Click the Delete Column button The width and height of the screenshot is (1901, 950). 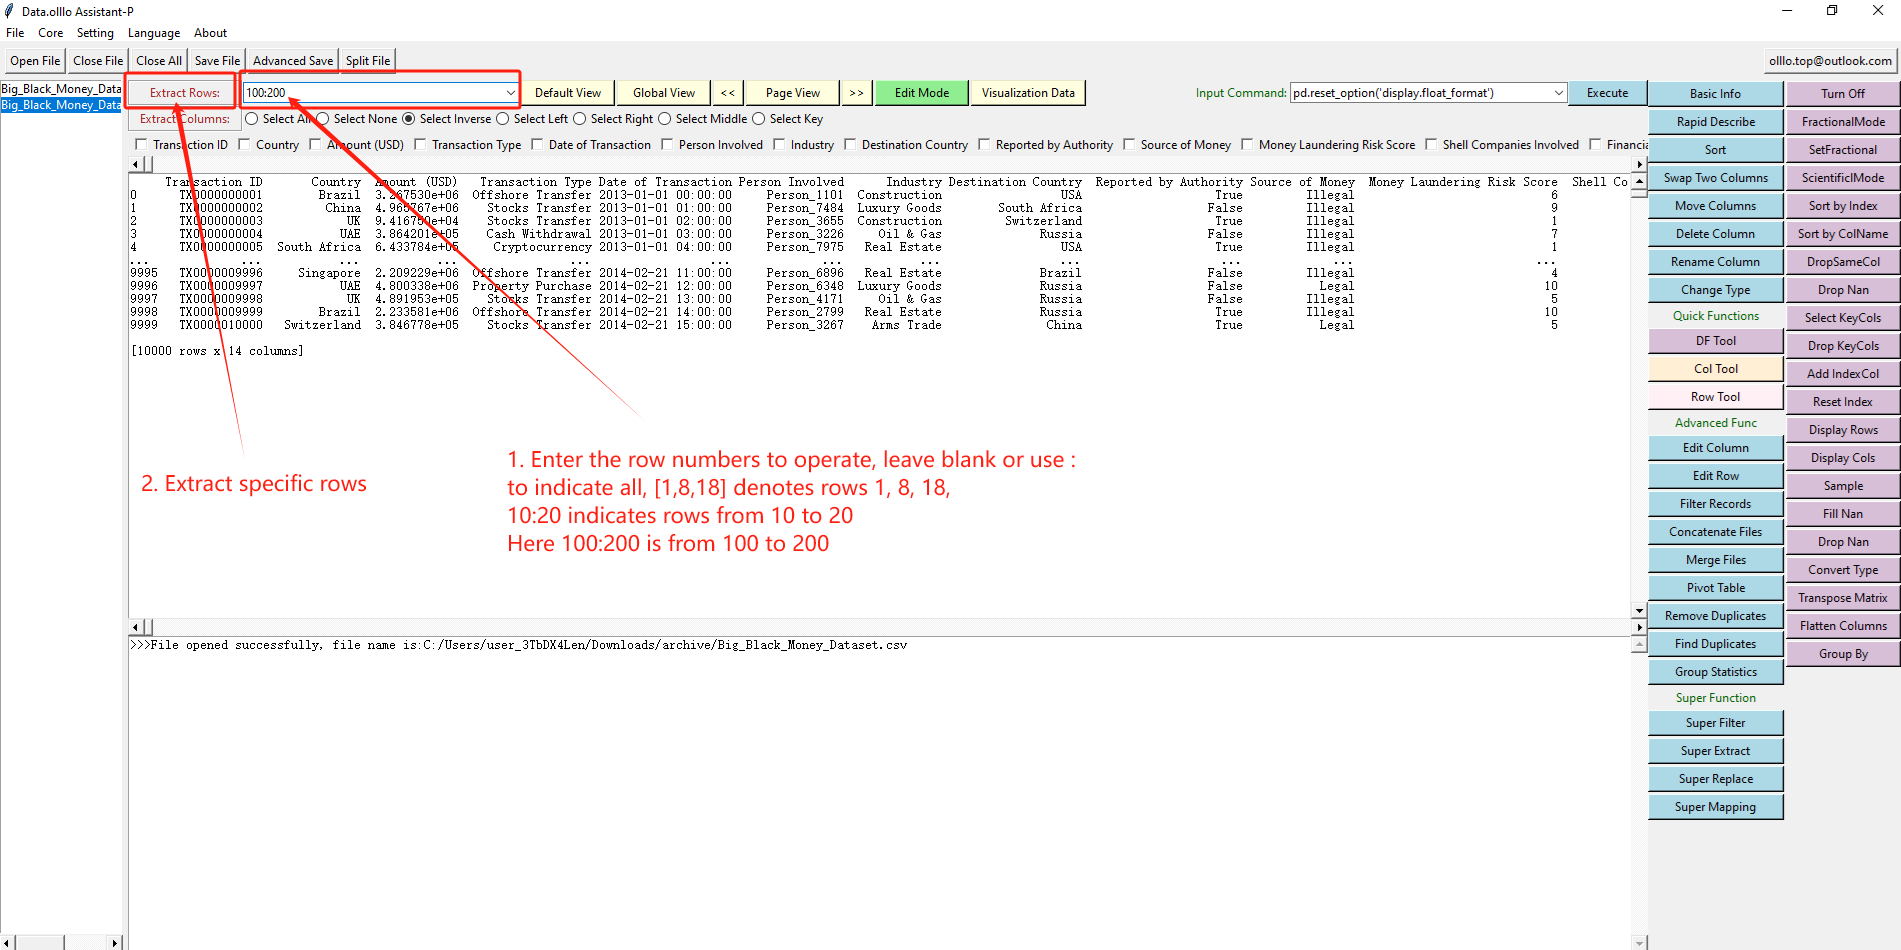[x=1715, y=234]
